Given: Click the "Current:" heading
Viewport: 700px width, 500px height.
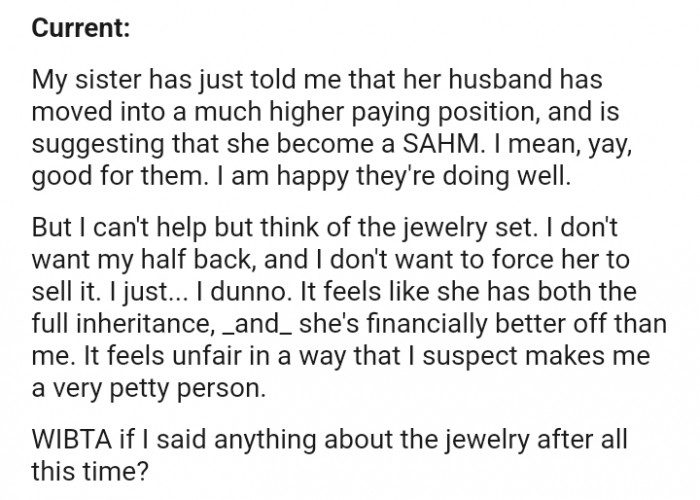Looking at the screenshot, I should click(x=79, y=29).
